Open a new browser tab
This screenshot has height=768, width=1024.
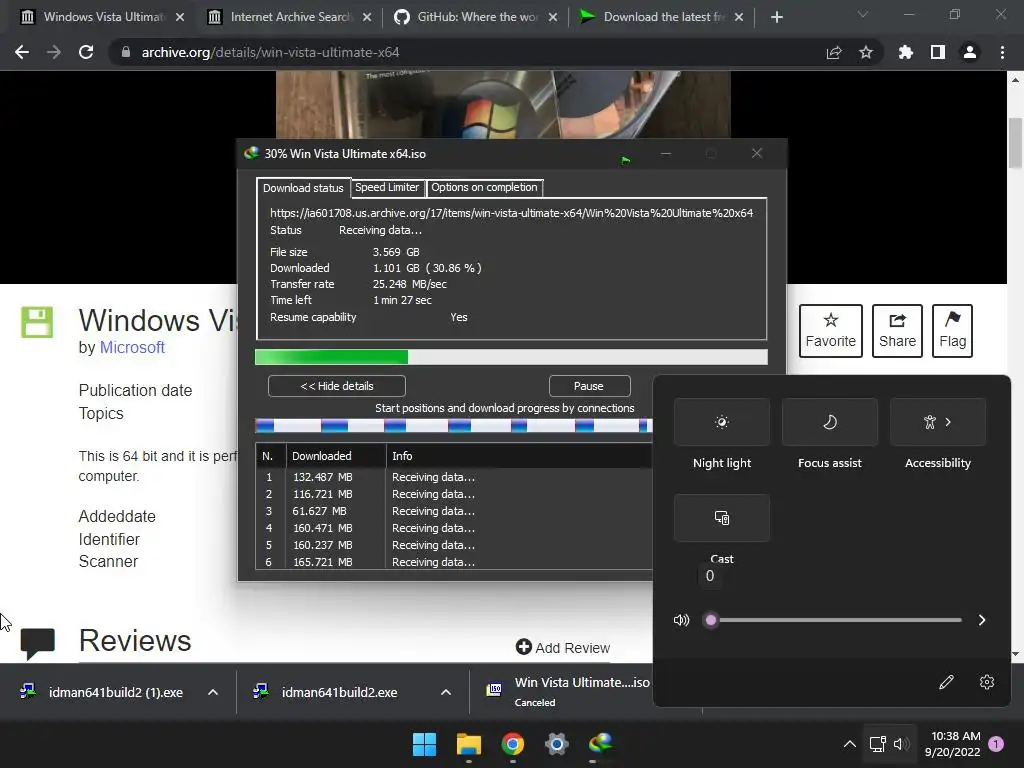coord(776,17)
